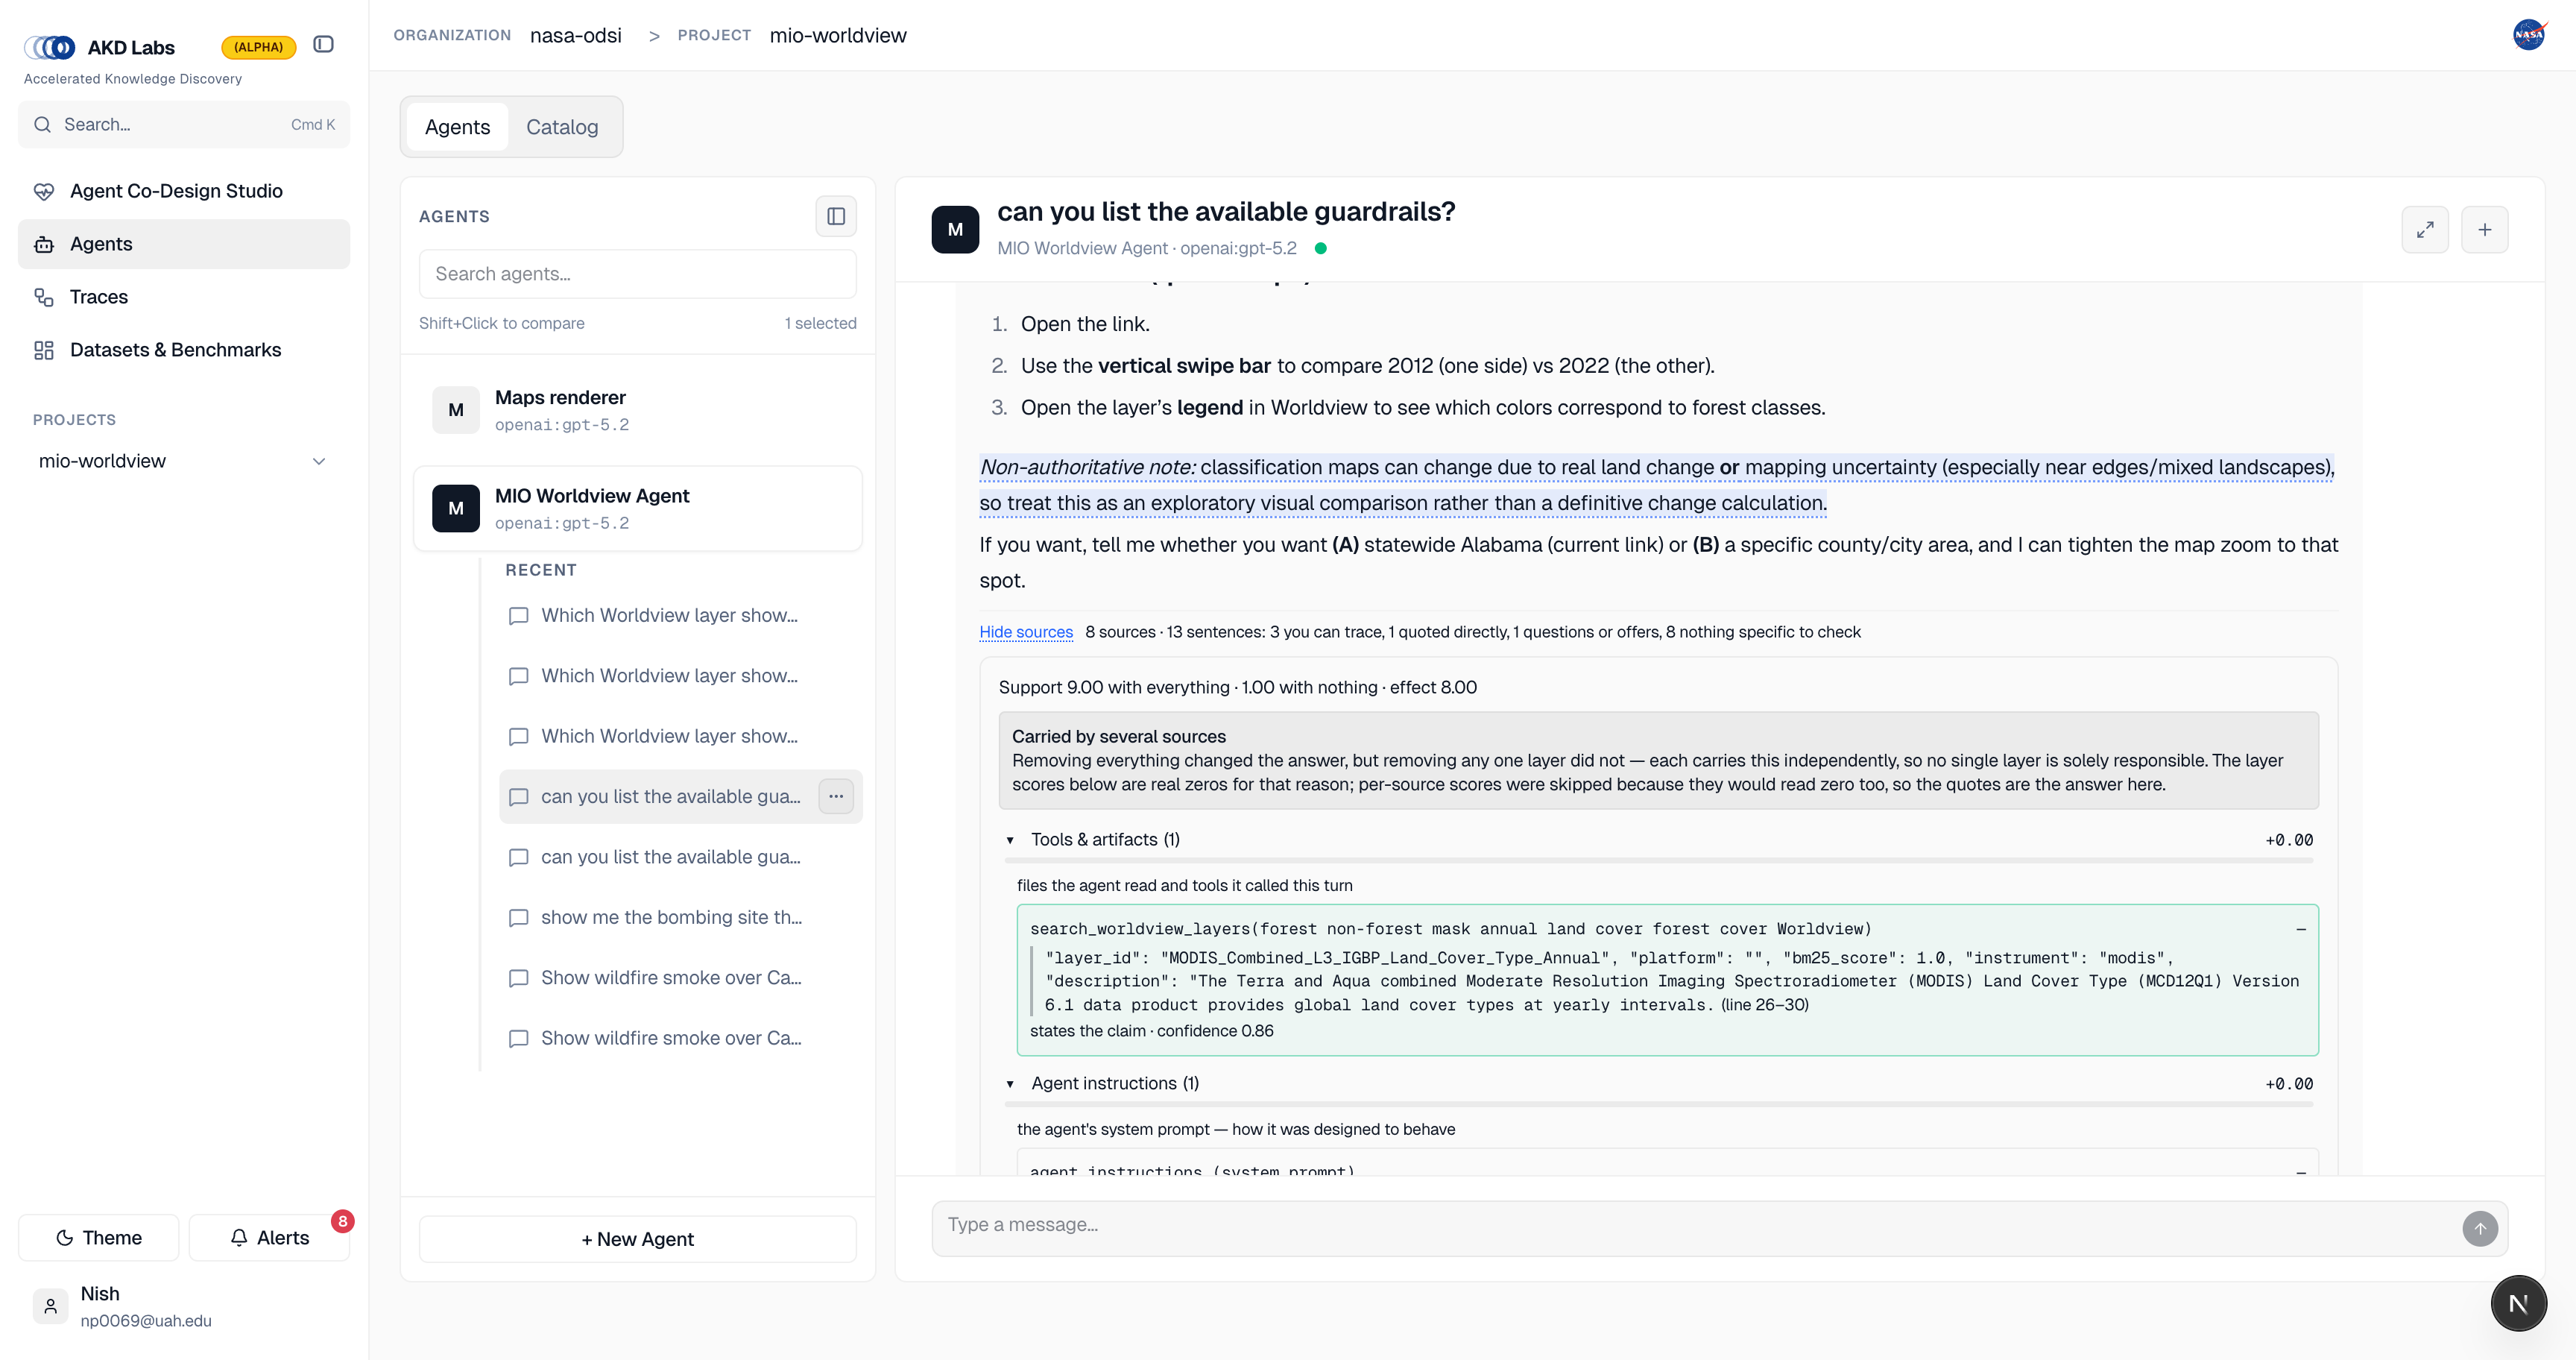Click the sidebar 'Search...' field
Image resolution: width=2576 pixels, height=1360 pixels.
(184, 125)
